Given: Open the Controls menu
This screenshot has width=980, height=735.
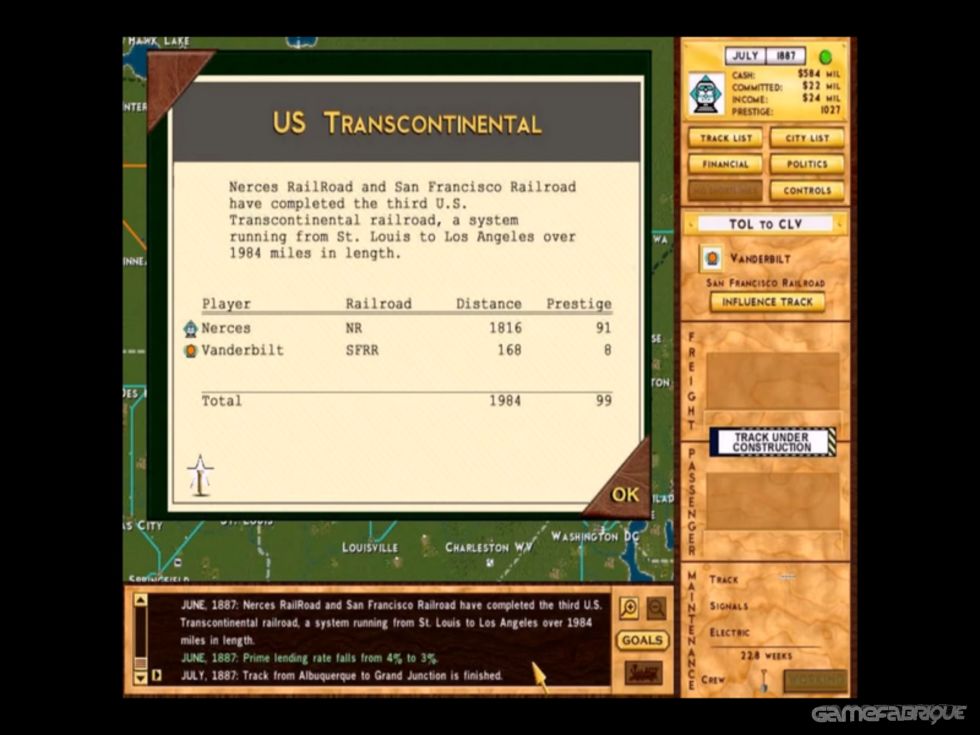Looking at the screenshot, I should pos(807,191).
